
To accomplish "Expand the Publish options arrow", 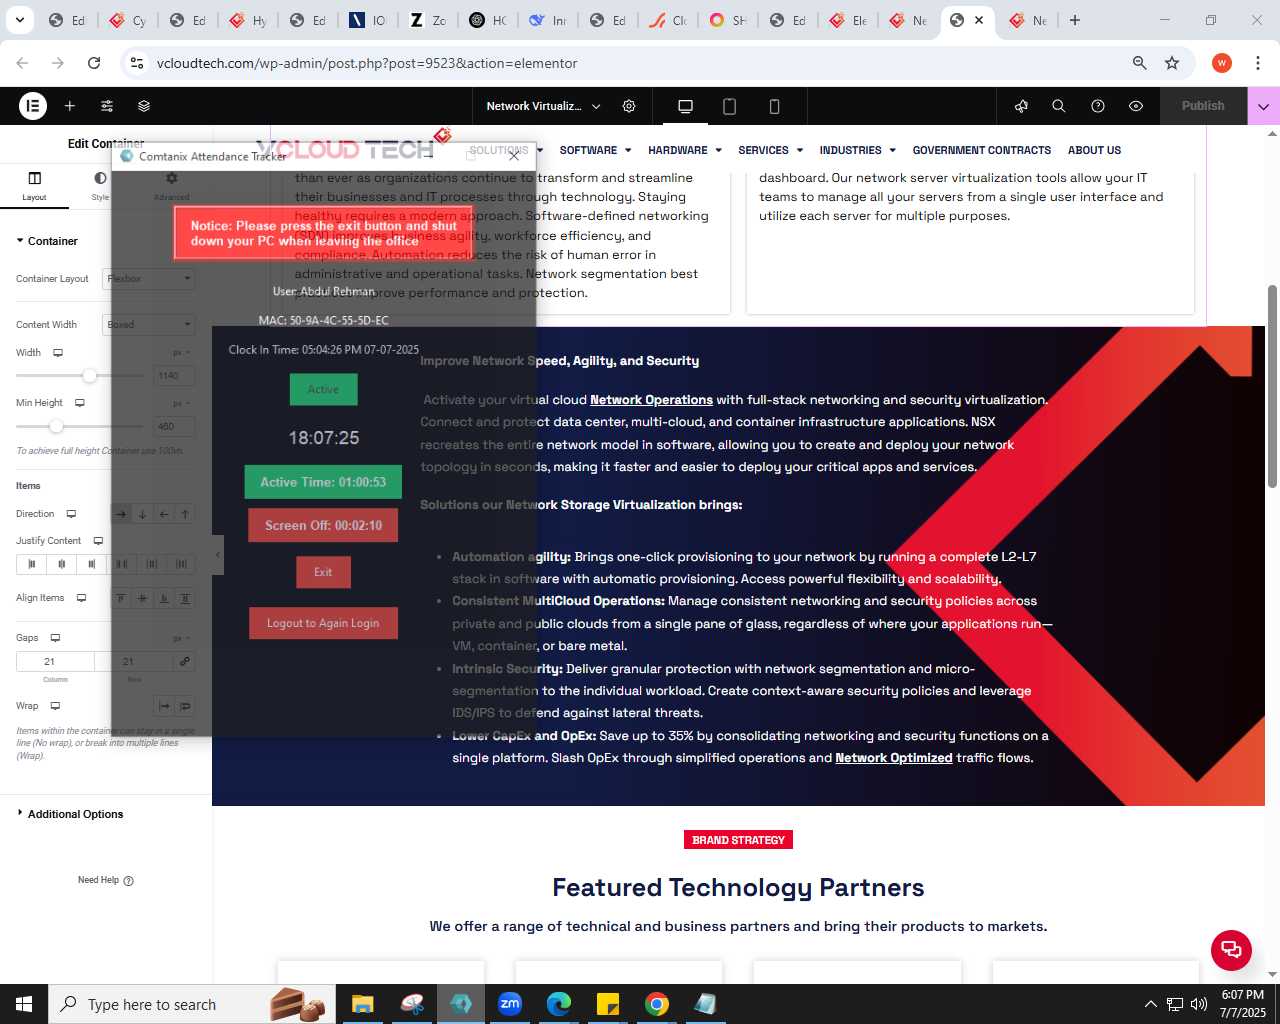I will coord(1263,106).
